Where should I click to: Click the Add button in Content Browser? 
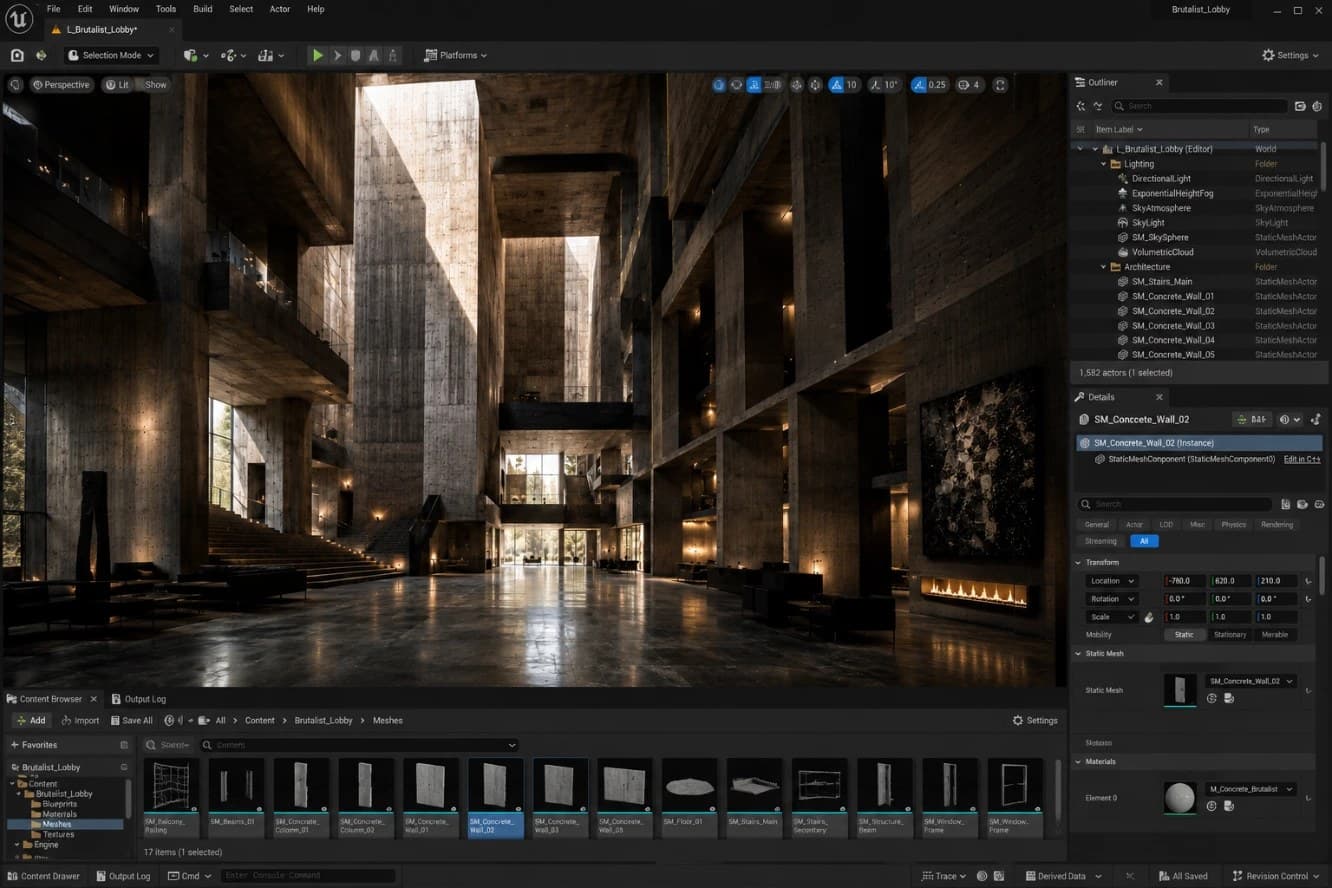(x=31, y=720)
